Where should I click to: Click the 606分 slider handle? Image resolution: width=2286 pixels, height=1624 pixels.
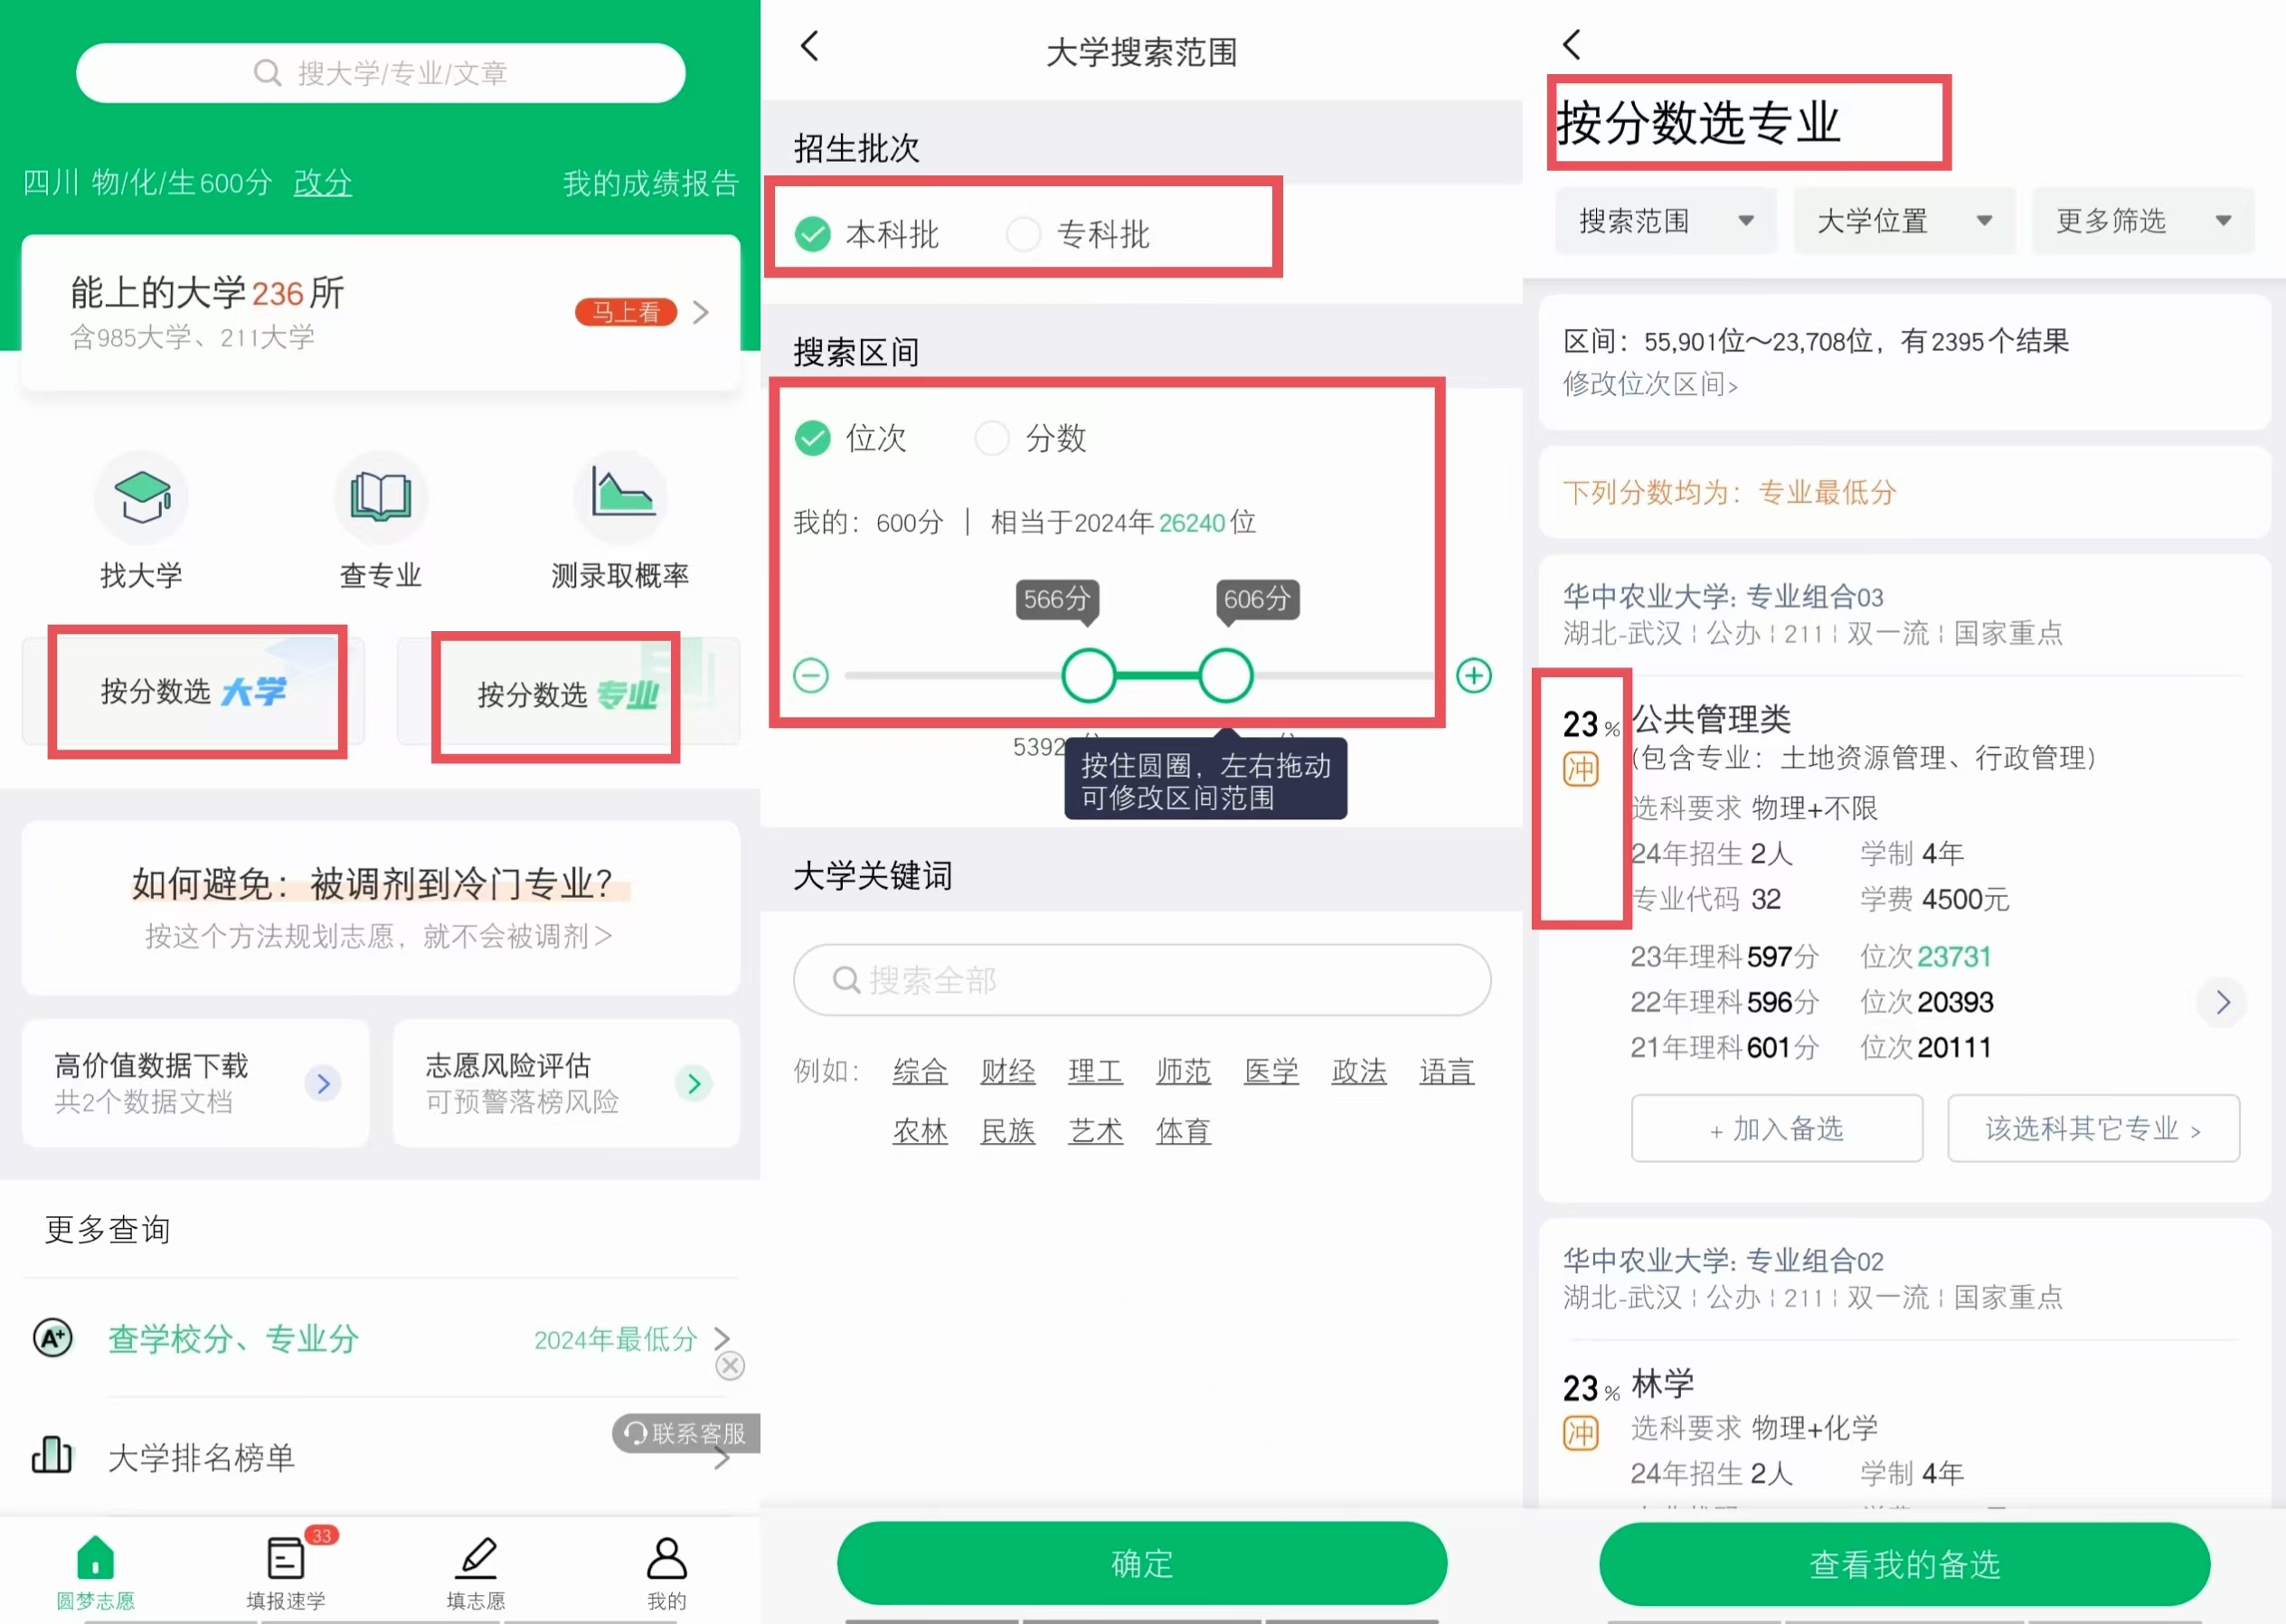click(1226, 676)
